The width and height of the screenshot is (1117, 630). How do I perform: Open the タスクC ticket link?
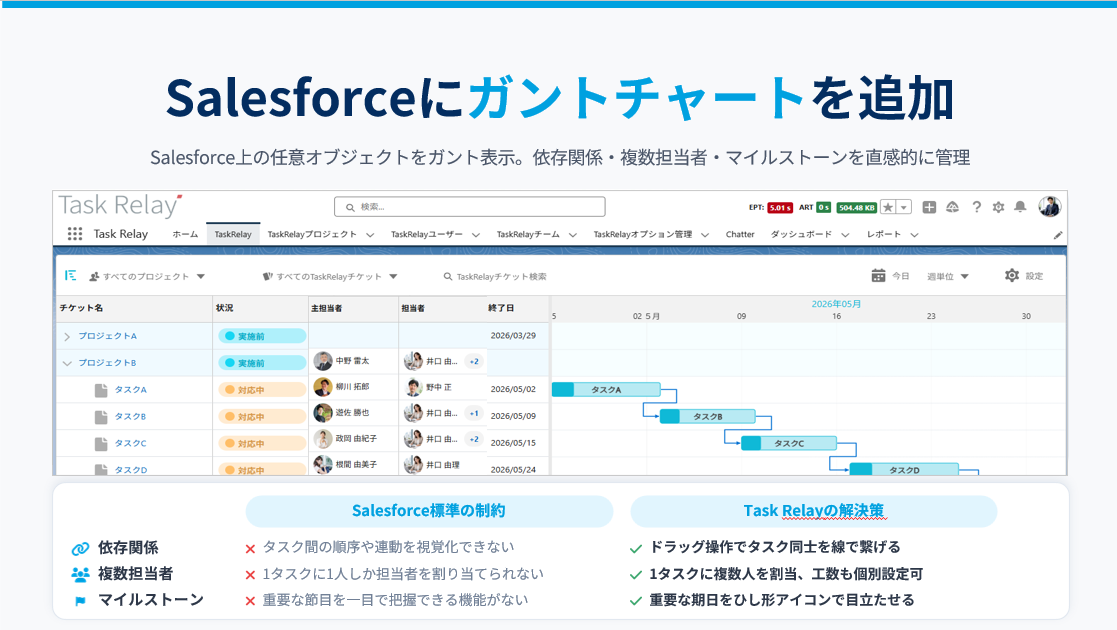coord(131,443)
